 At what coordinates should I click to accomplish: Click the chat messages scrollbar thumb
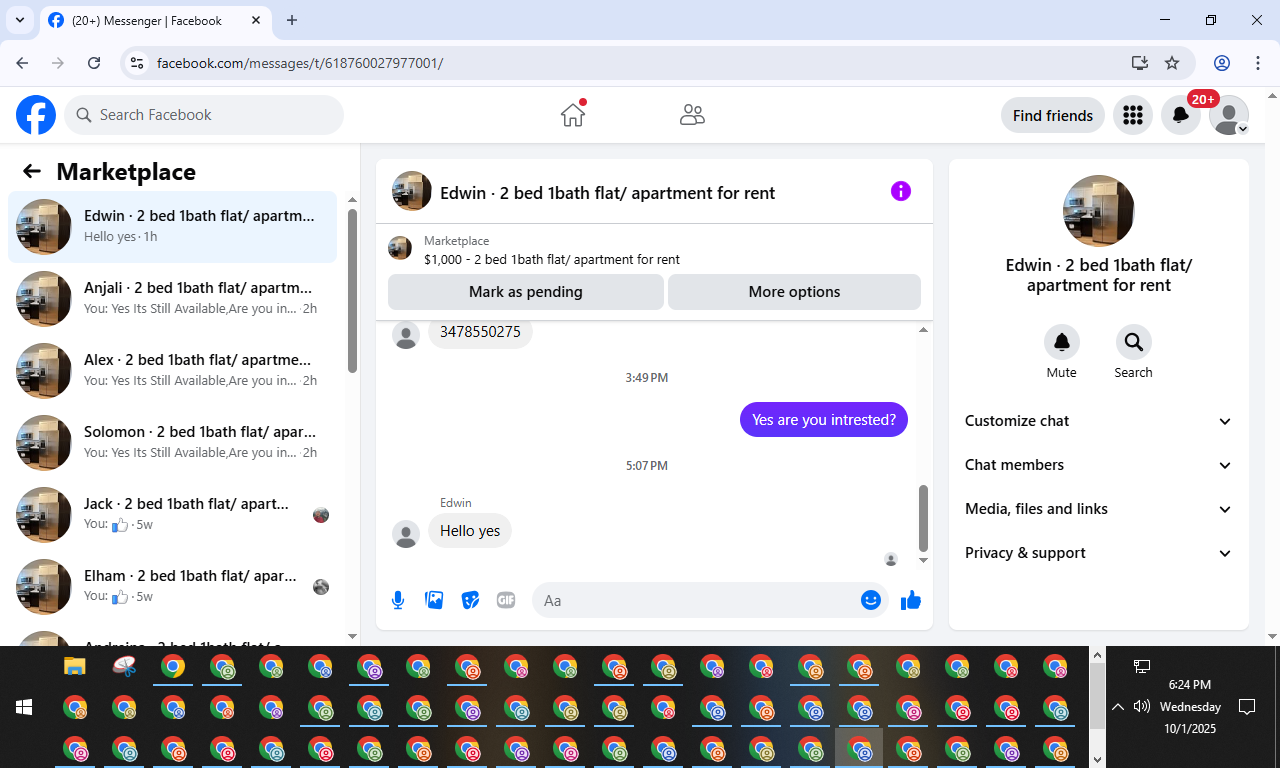tap(923, 518)
